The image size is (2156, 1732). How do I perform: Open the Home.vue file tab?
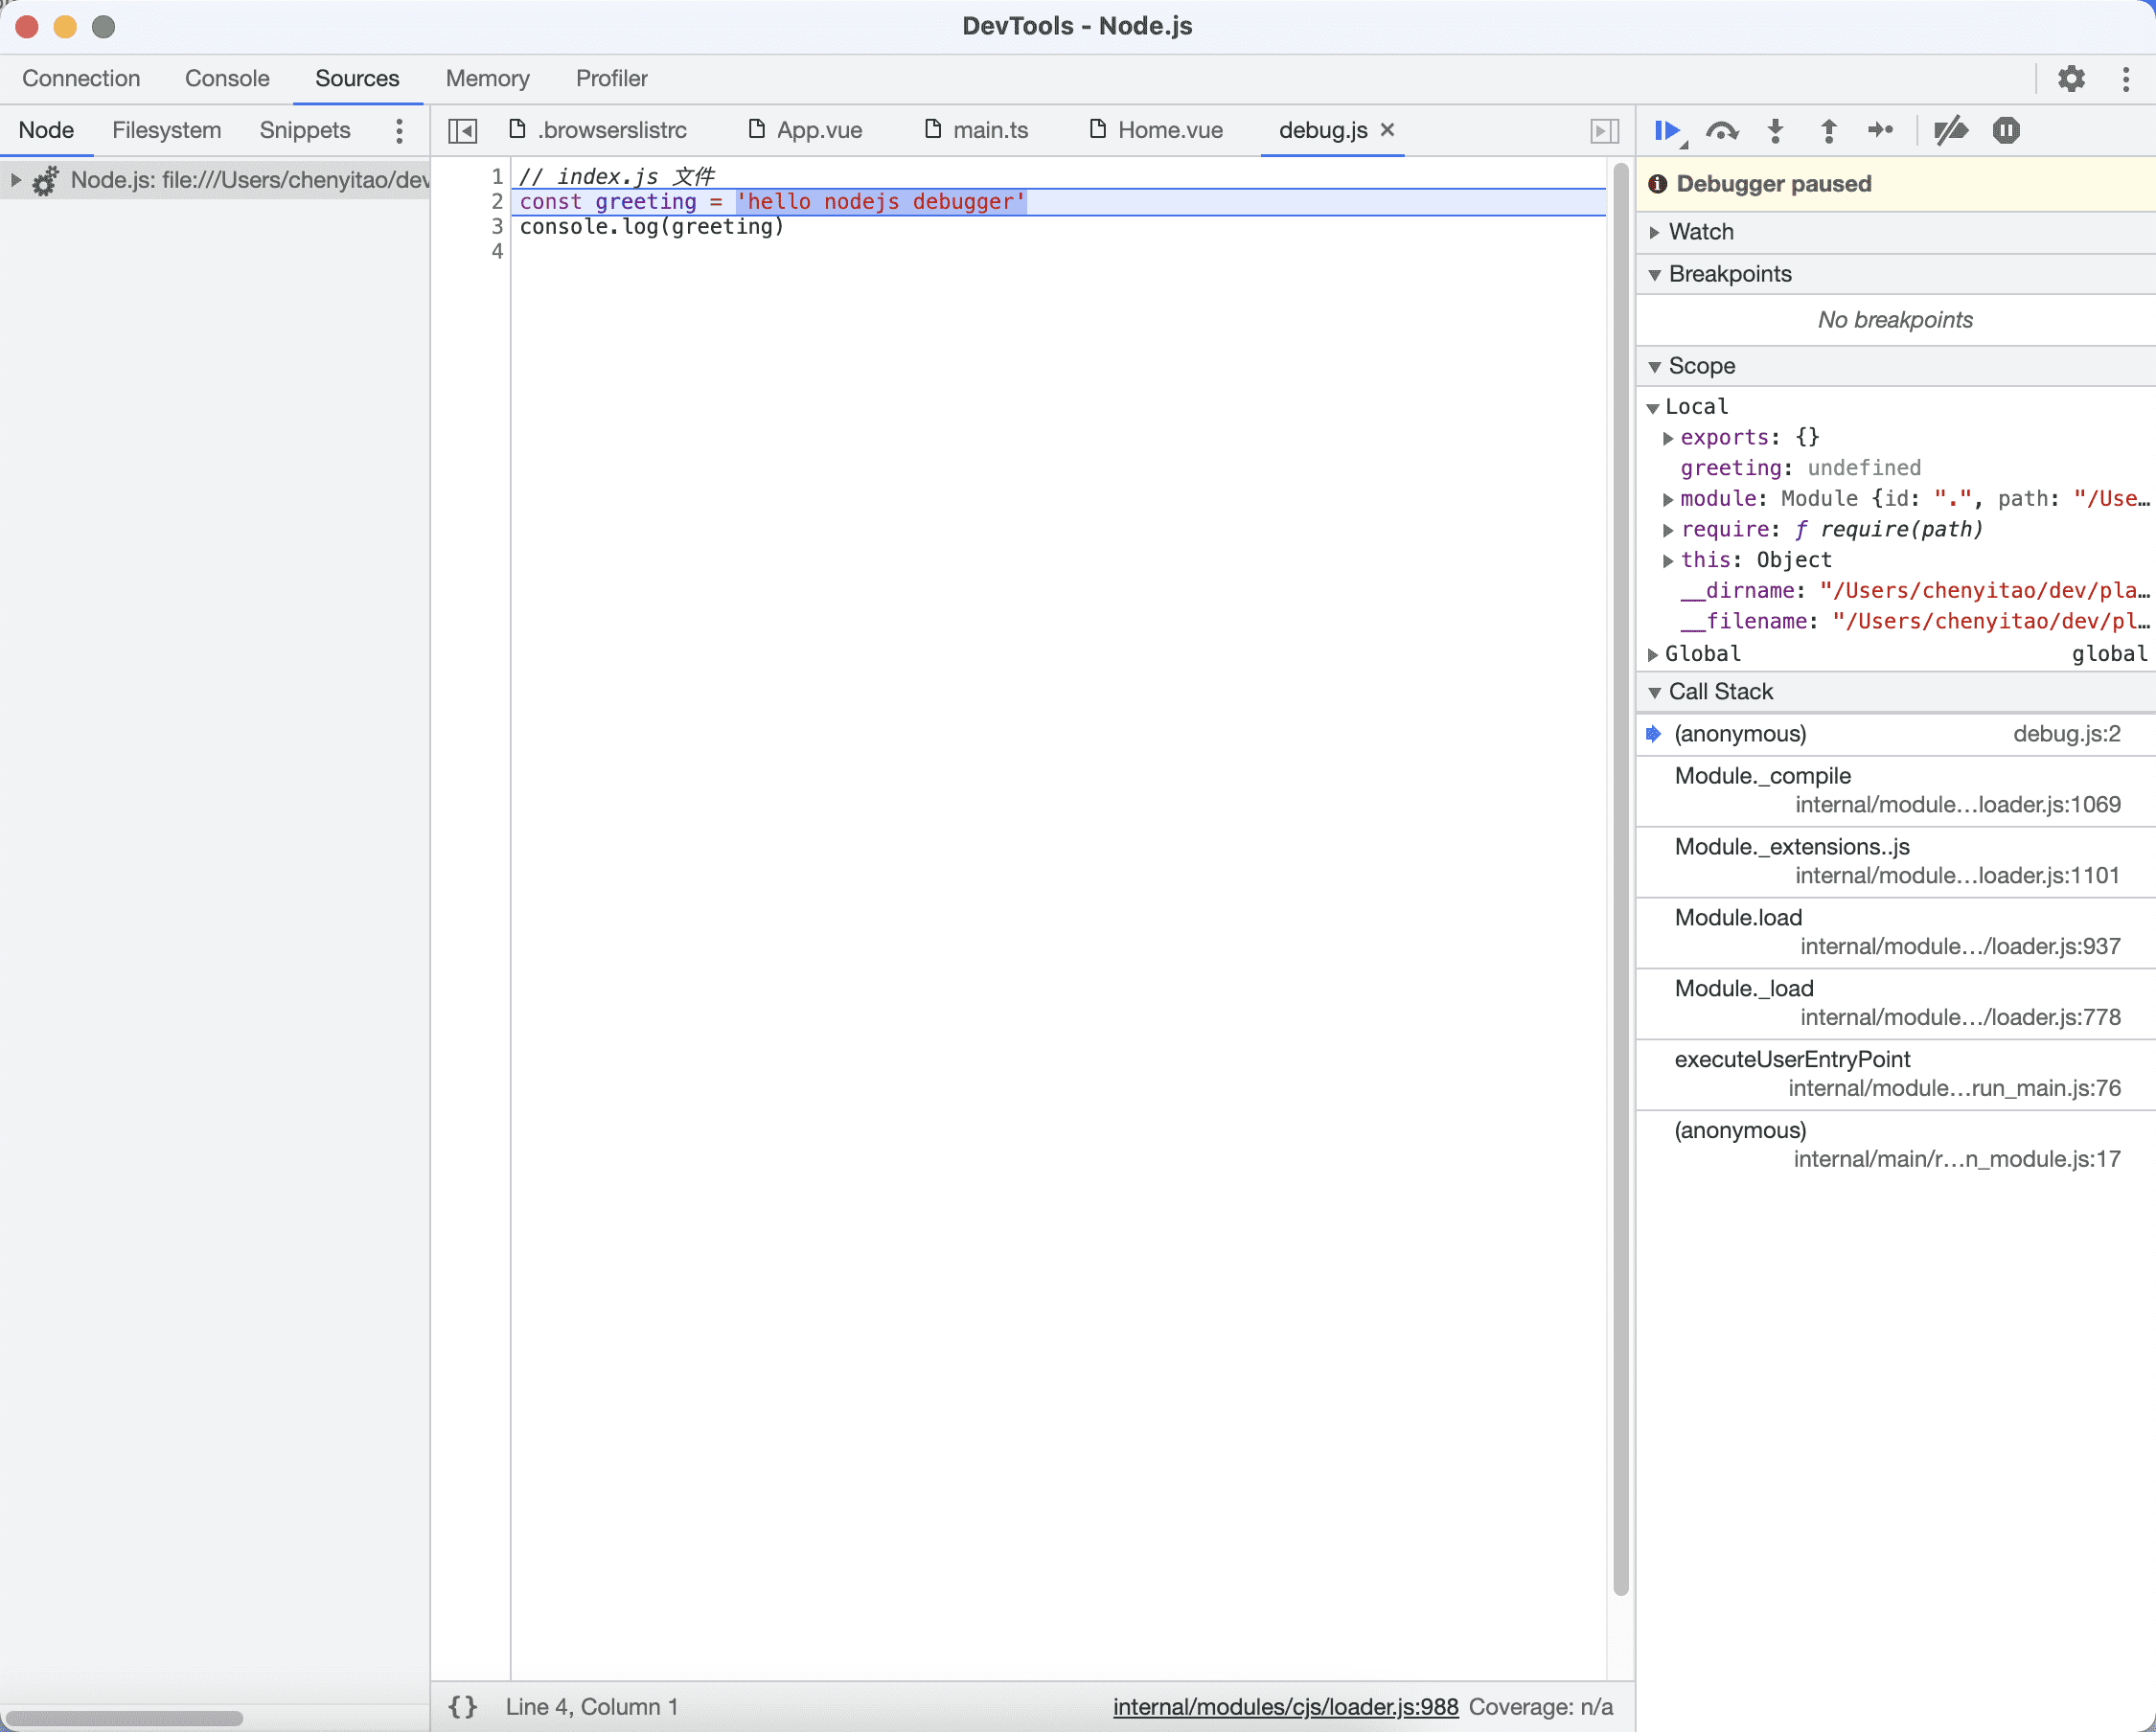pos(1156,131)
